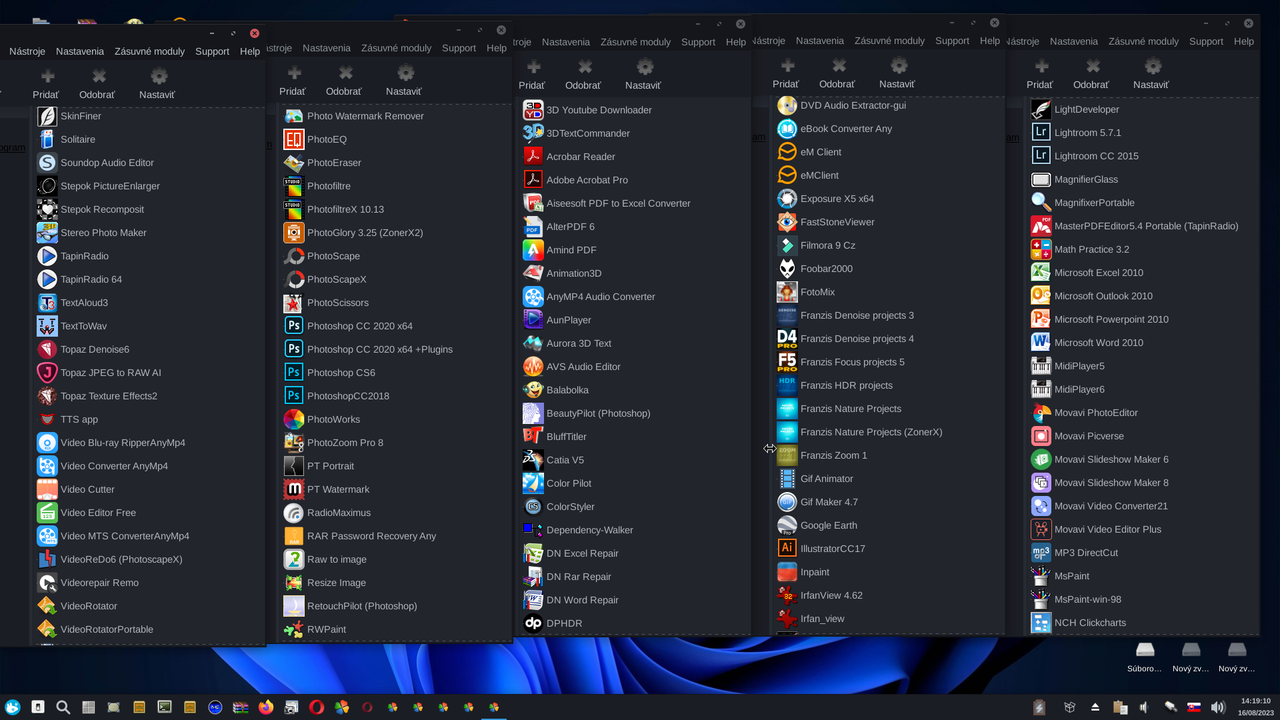Click the PhotoScapeX icon
The width and height of the screenshot is (1280, 720).
coord(294,279)
